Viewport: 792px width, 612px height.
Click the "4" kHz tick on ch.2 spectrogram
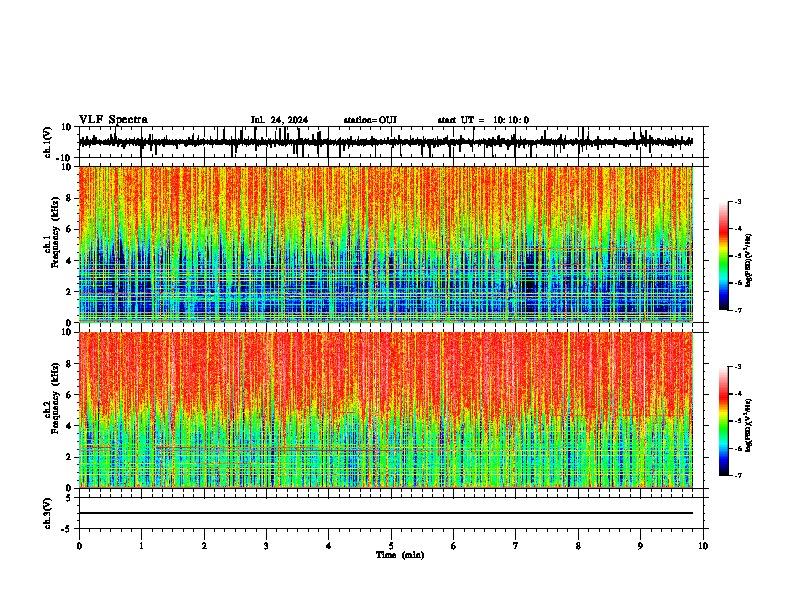tap(70, 426)
